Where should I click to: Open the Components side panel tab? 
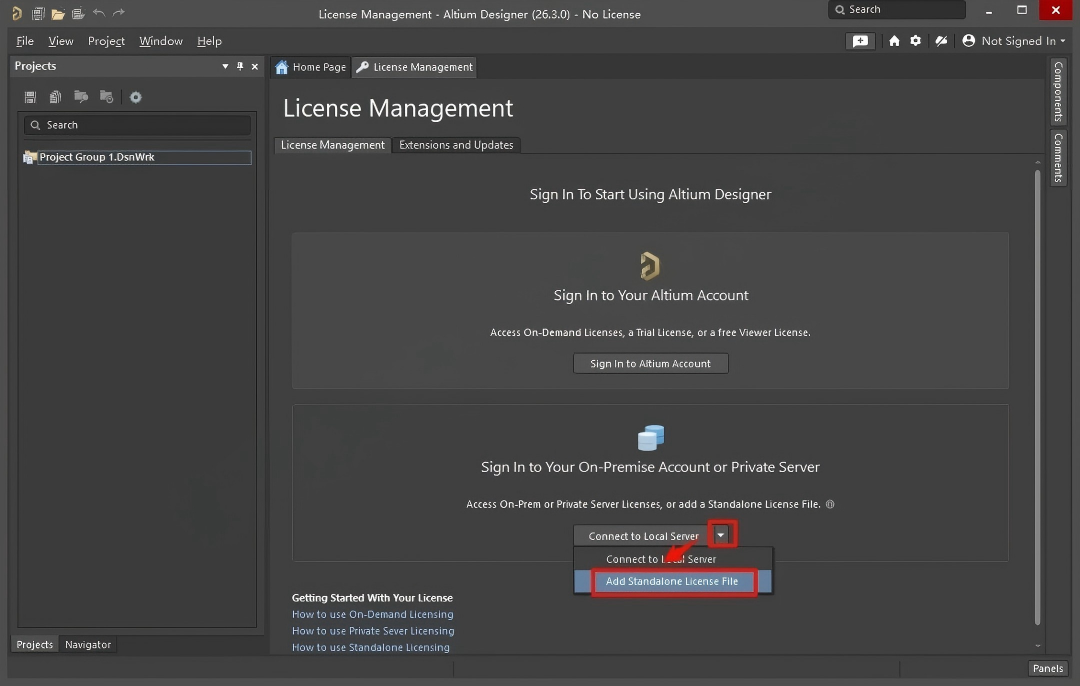pos(1058,91)
